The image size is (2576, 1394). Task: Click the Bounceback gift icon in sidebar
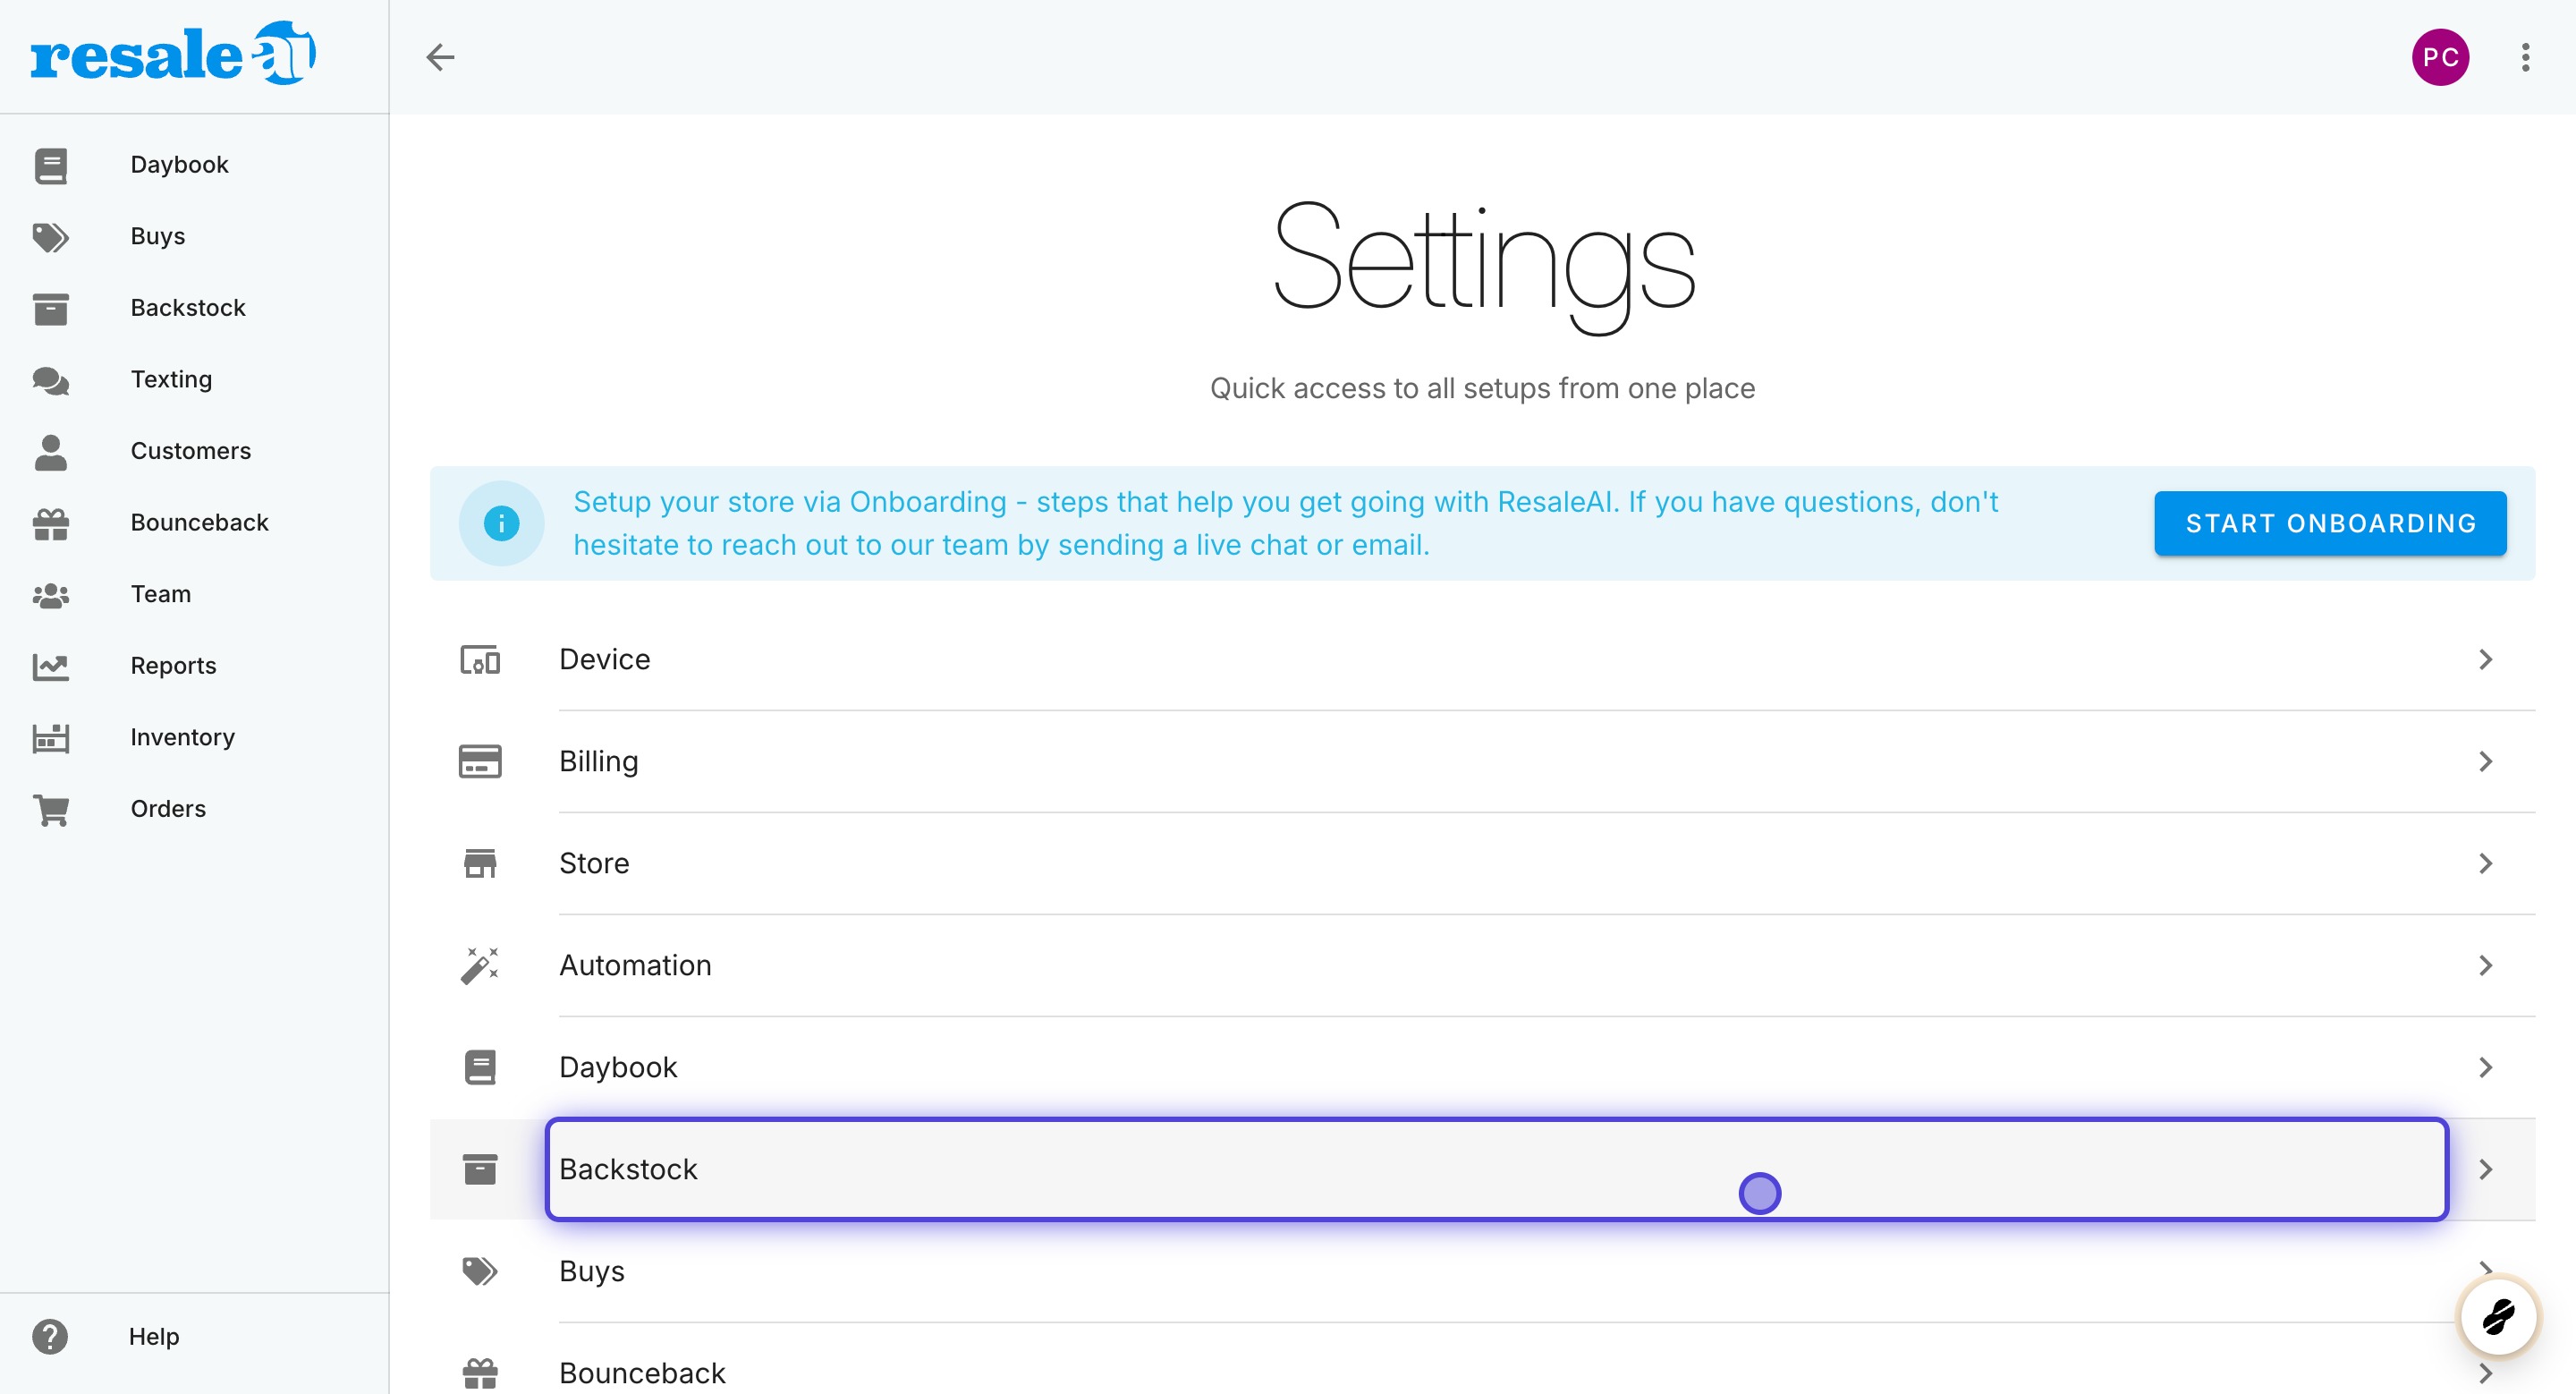[50, 523]
